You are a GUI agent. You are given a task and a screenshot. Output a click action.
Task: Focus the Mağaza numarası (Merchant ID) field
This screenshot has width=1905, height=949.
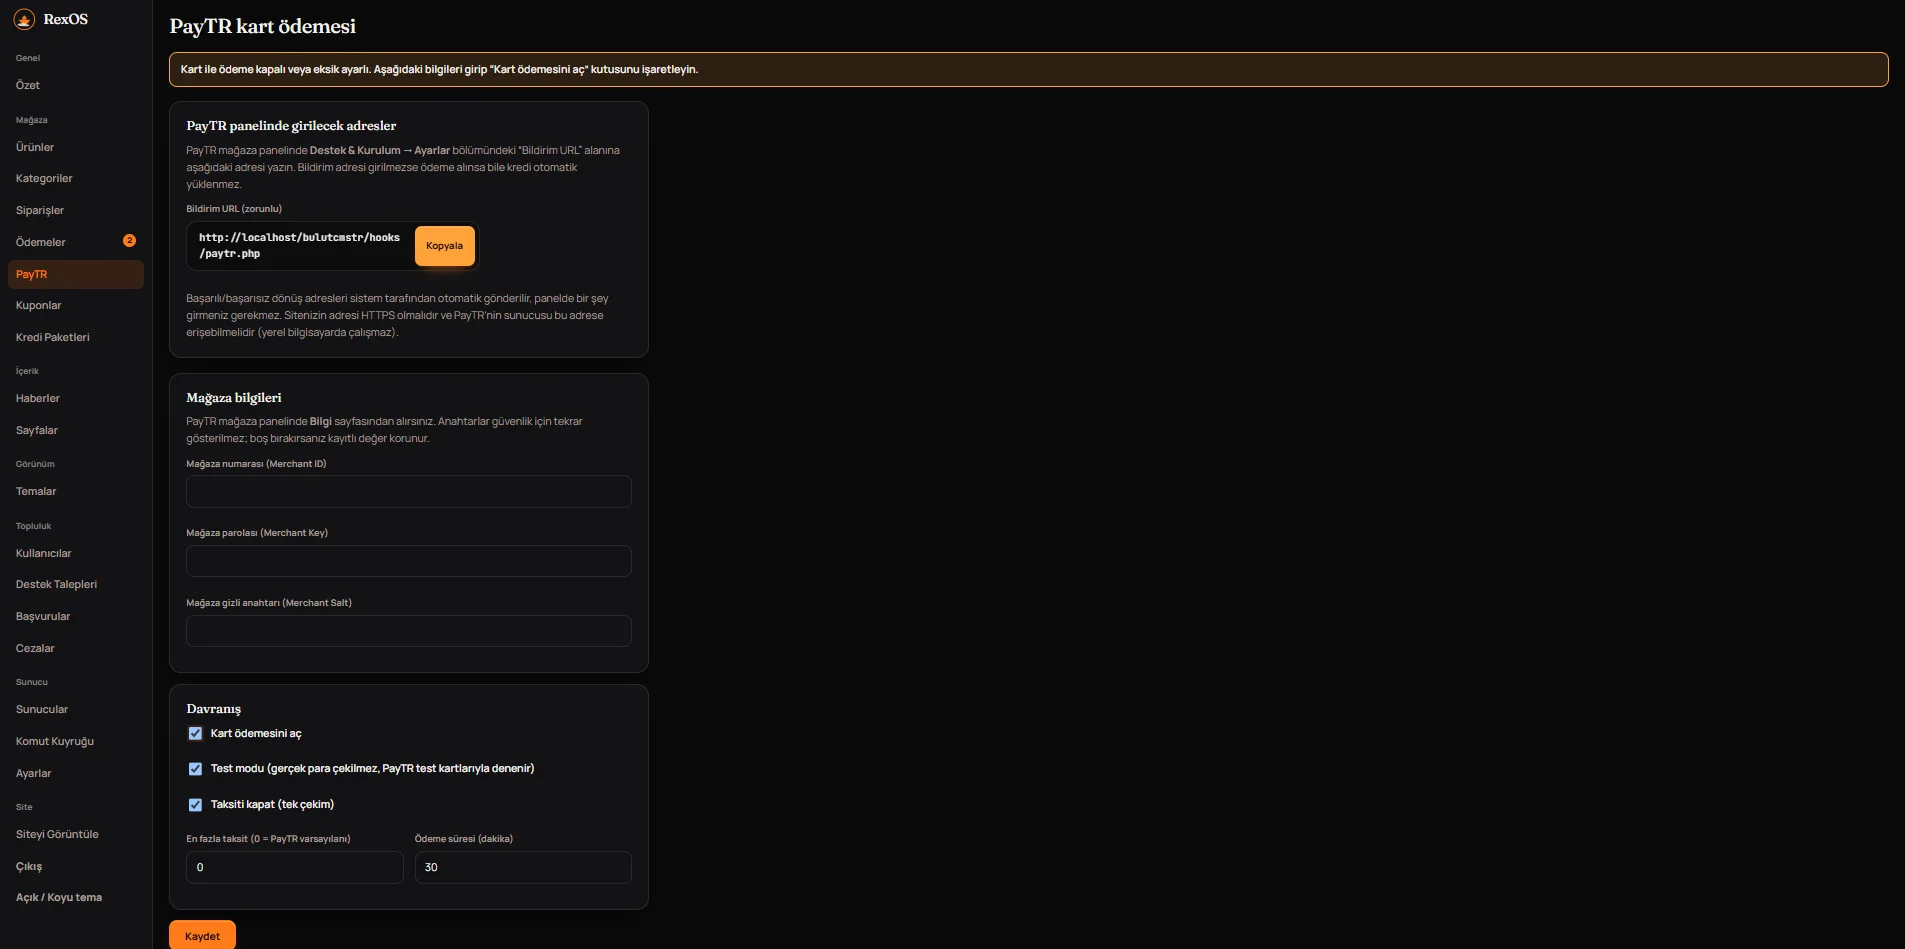tap(409, 491)
